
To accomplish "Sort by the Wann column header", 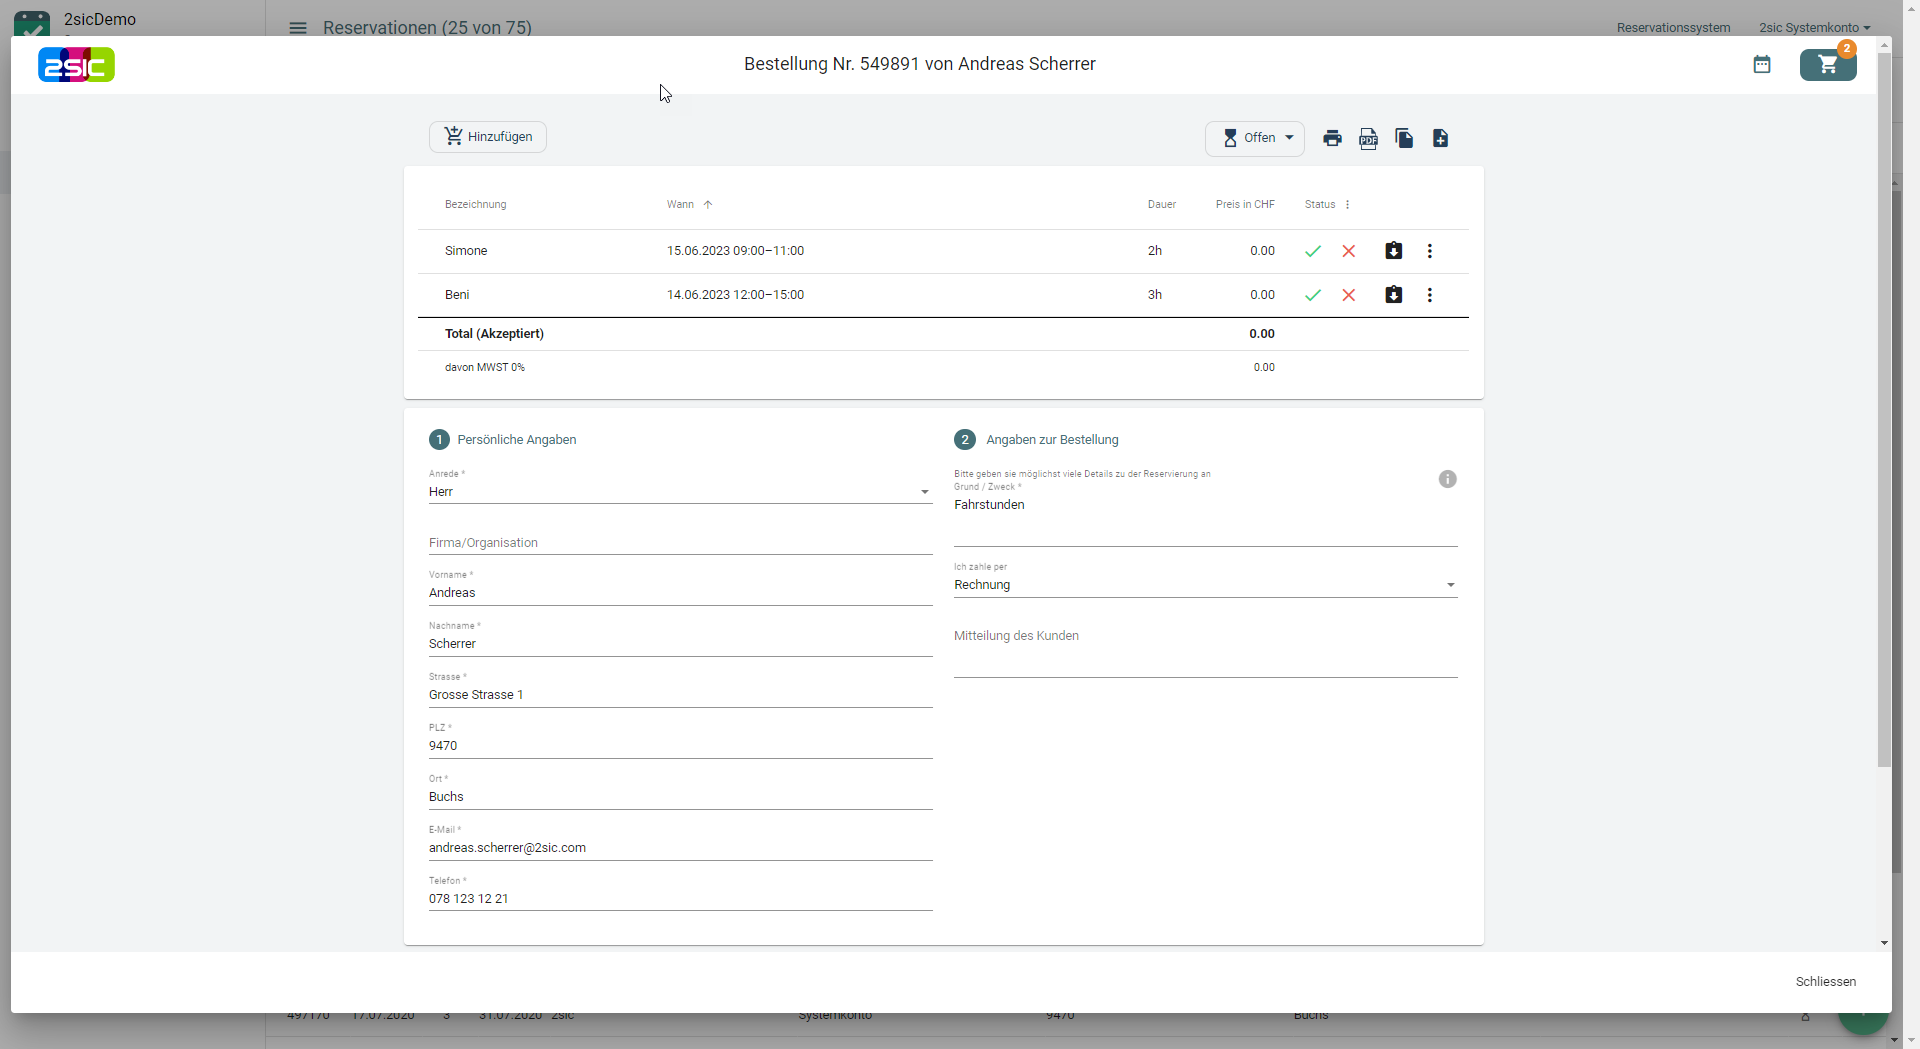I will pos(681,205).
